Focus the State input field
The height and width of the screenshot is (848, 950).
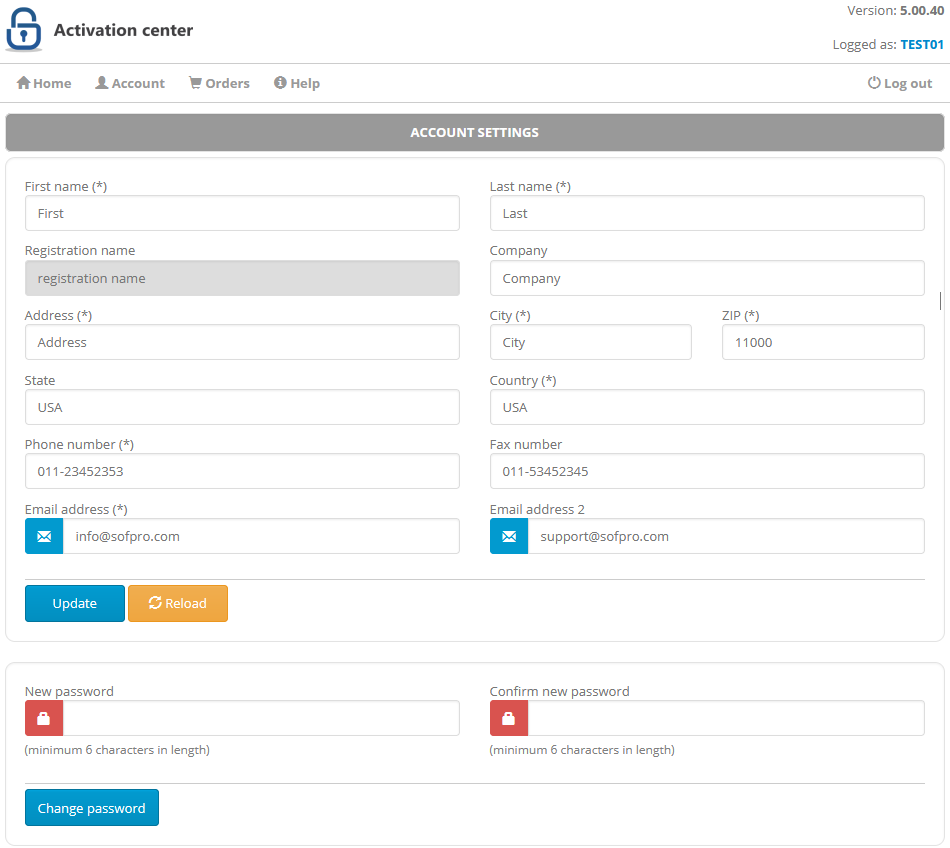[242, 407]
